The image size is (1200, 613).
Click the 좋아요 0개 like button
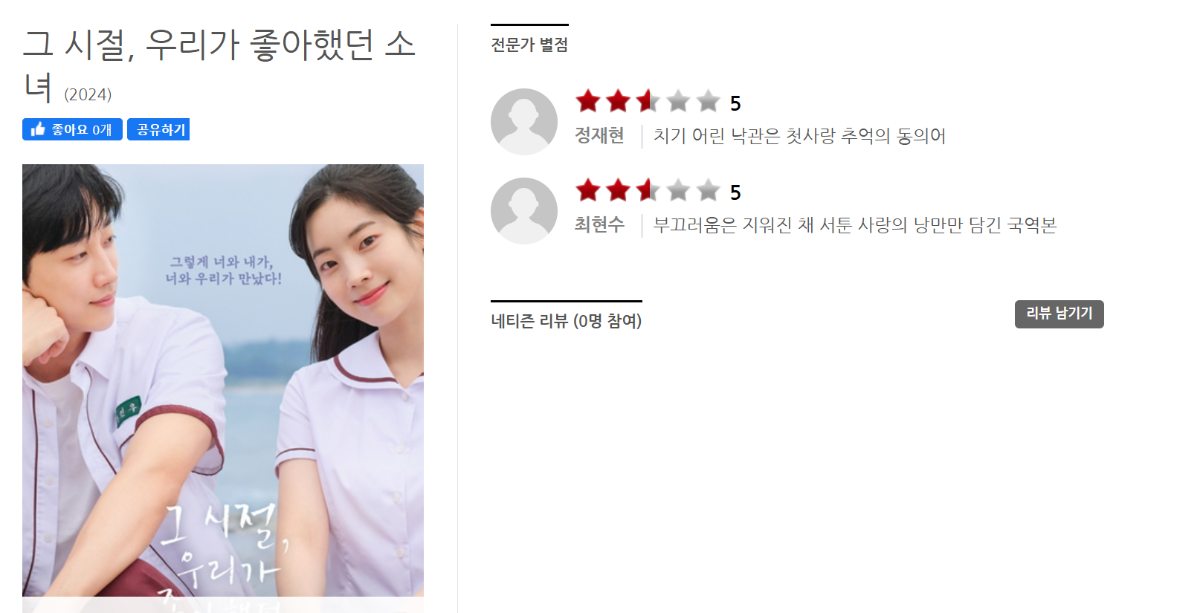tap(72, 129)
